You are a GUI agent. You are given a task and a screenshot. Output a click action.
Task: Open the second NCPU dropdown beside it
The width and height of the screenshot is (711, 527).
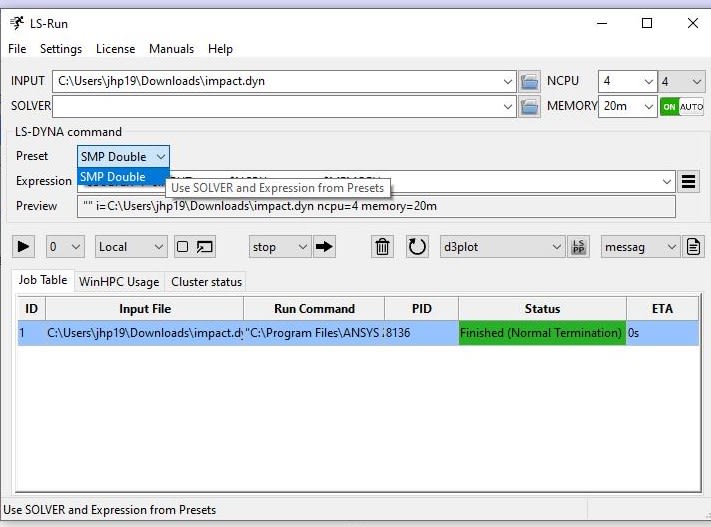682,82
